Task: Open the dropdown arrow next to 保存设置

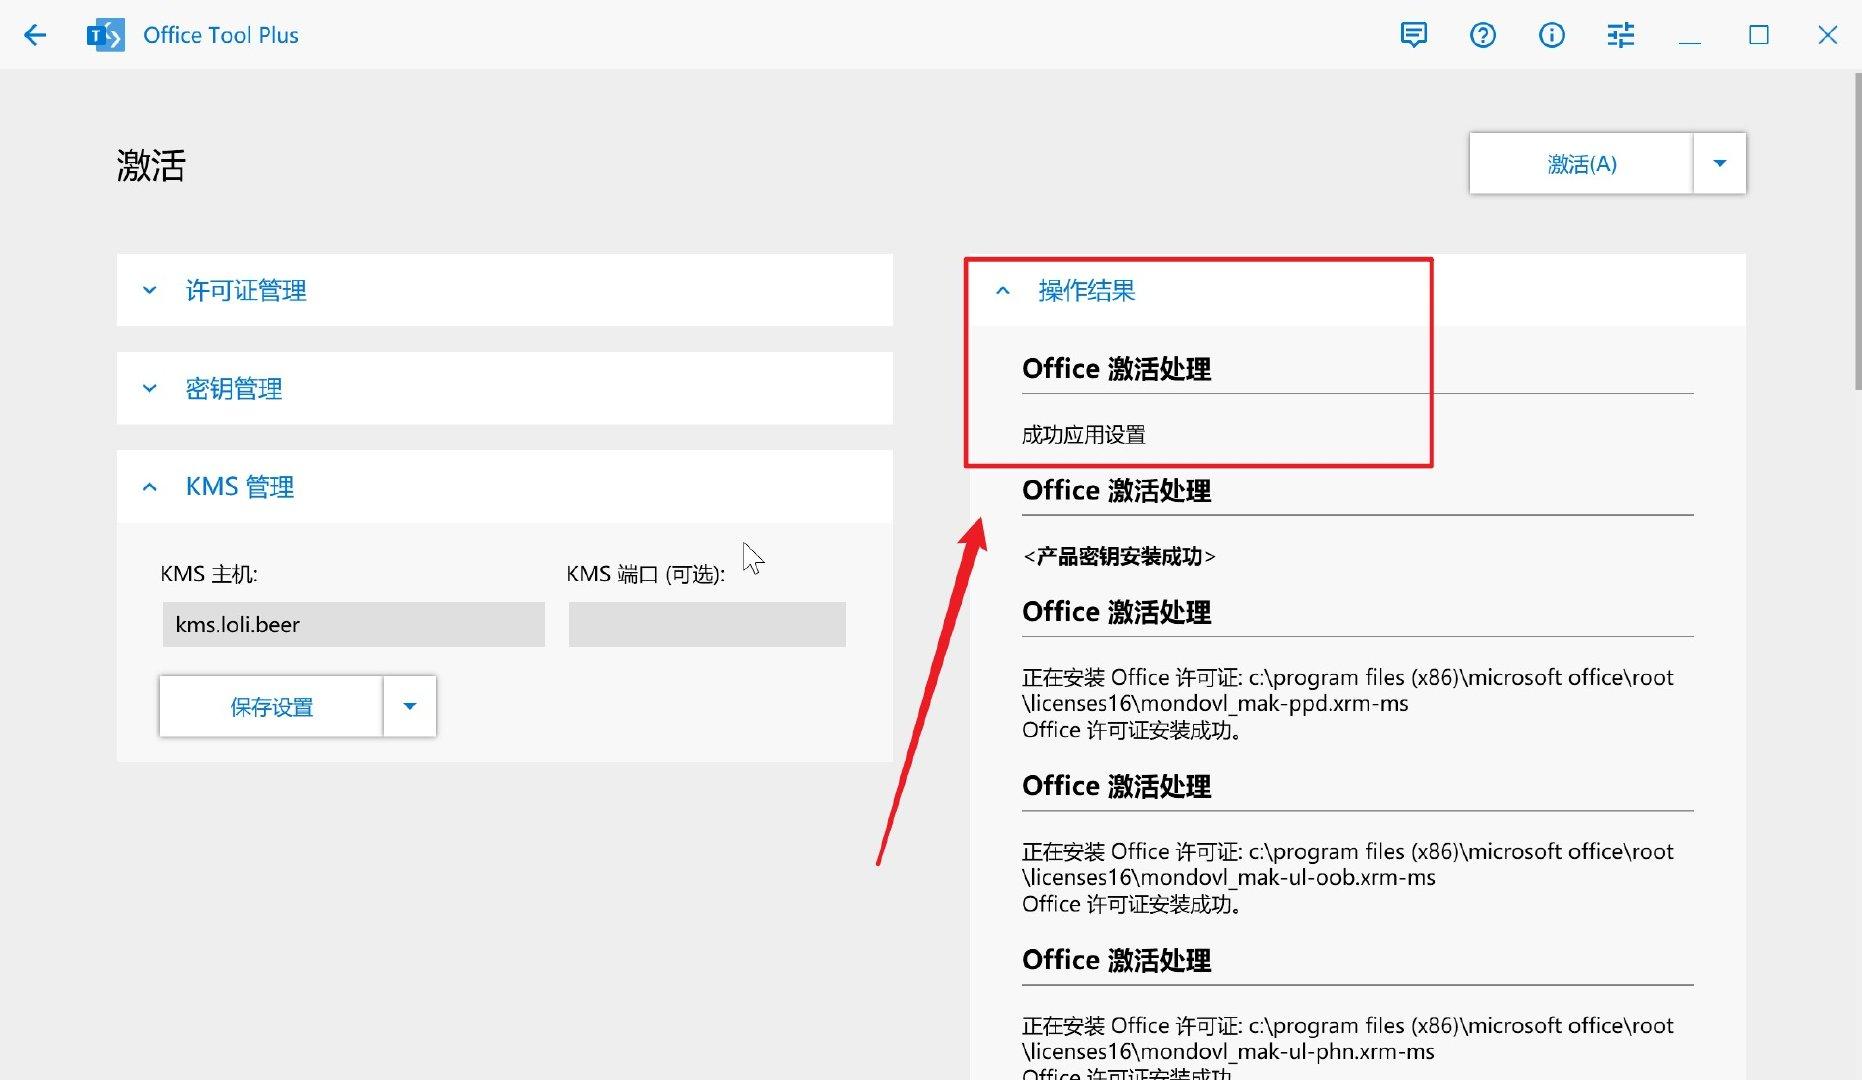Action: click(x=410, y=706)
